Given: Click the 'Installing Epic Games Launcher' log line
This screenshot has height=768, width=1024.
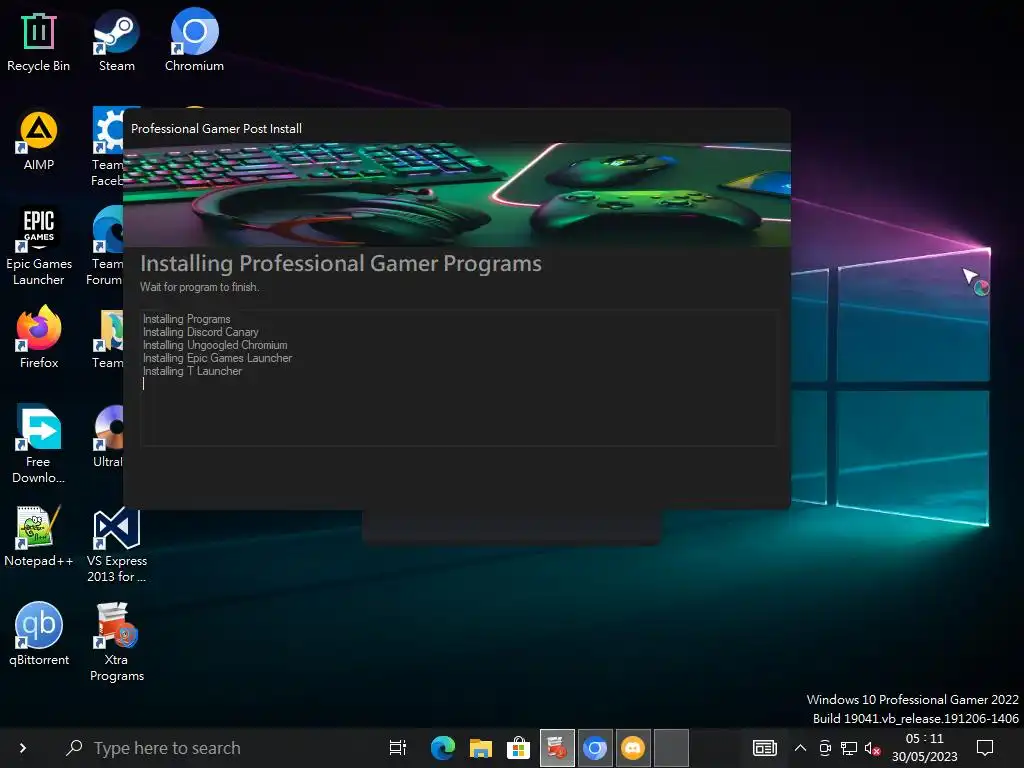Looking at the screenshot, I should point(217,358).
